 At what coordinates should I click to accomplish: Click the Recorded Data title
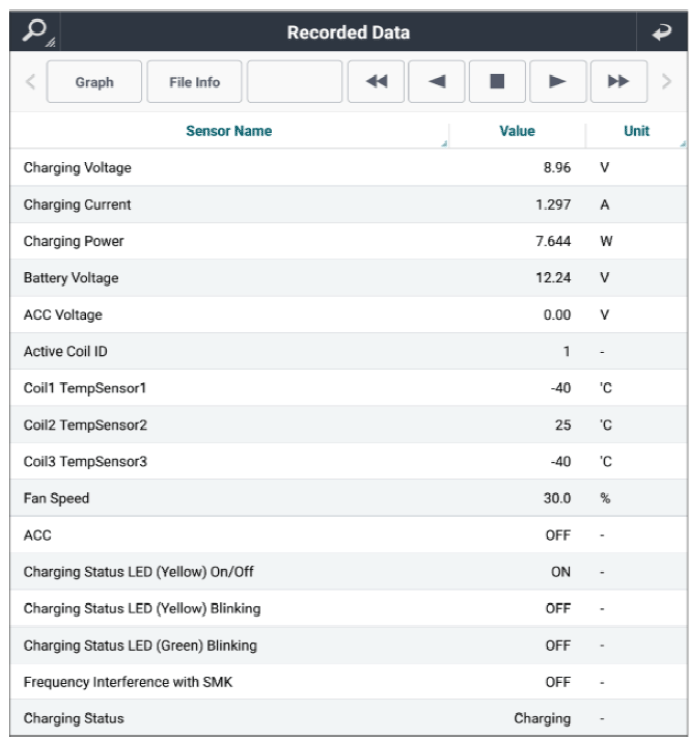pyautogui.click(x=348, y=32)
